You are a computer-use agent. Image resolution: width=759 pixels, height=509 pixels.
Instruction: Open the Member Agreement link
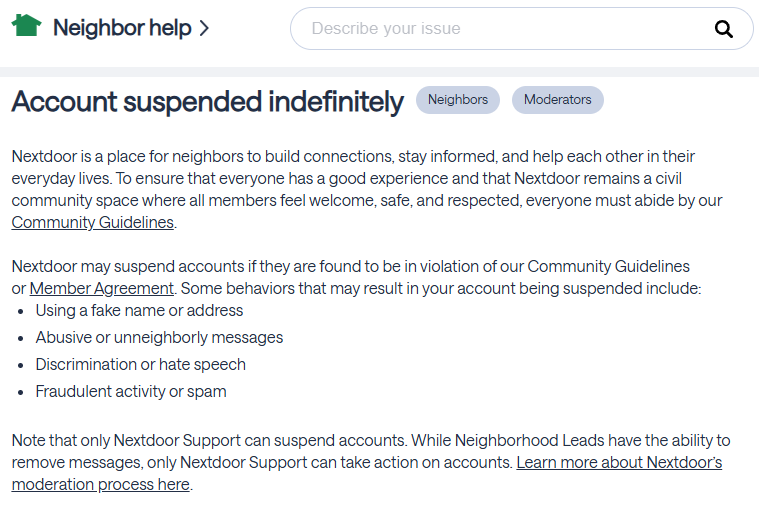tap(102, 288)
